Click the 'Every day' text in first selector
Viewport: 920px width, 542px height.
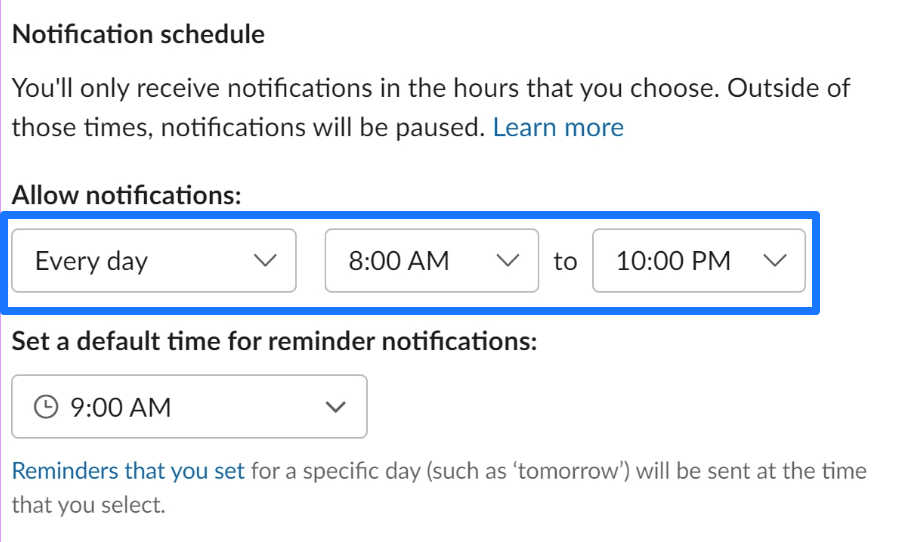click(x=91, y=262)
